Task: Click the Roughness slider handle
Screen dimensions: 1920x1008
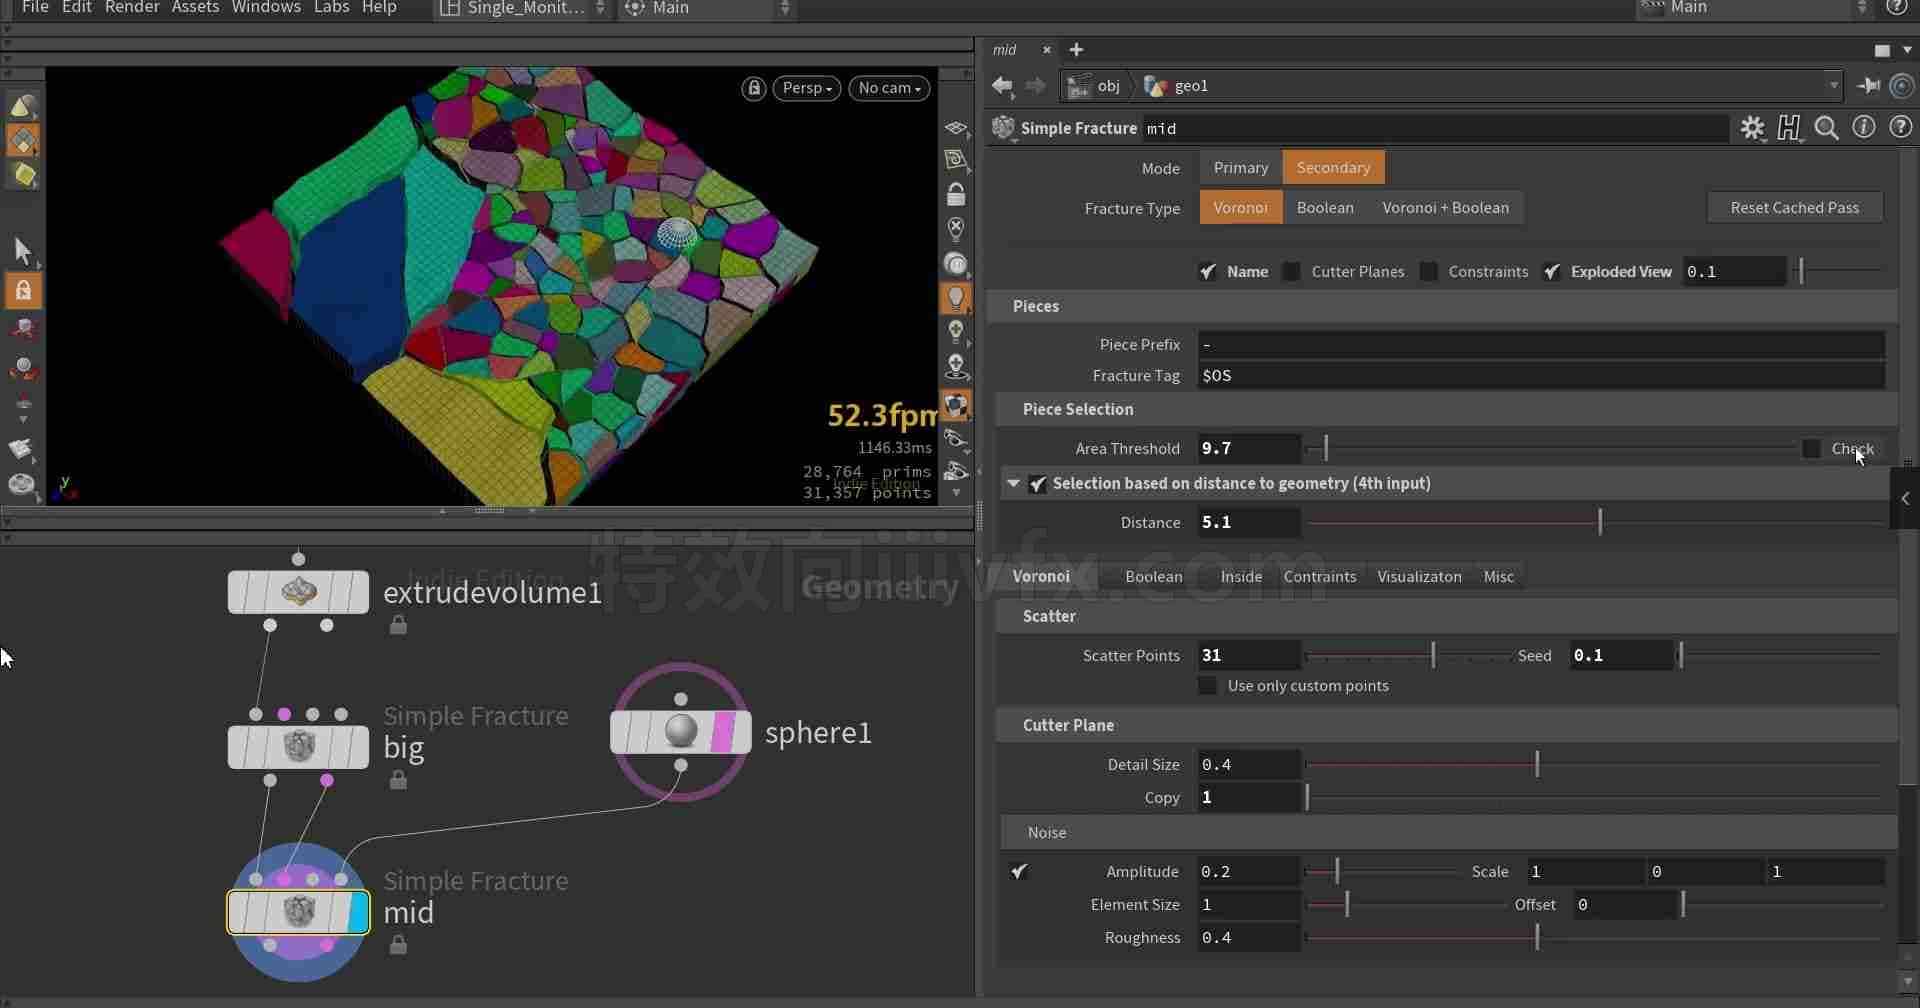Action: [x=1537, y=938]
